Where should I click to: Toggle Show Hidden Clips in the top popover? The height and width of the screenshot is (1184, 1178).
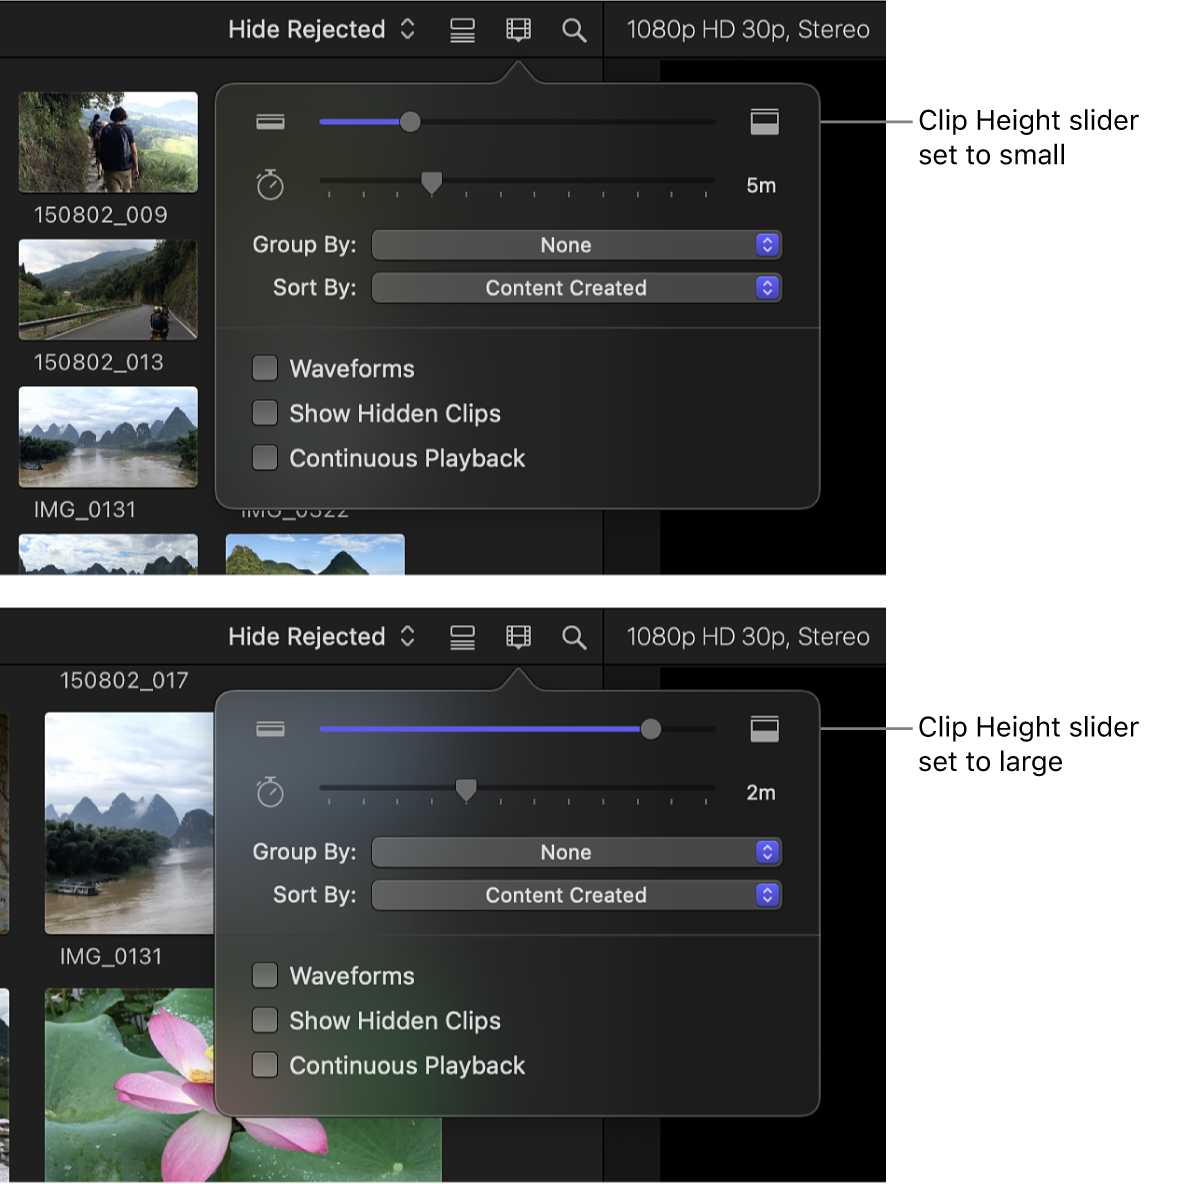264,413
